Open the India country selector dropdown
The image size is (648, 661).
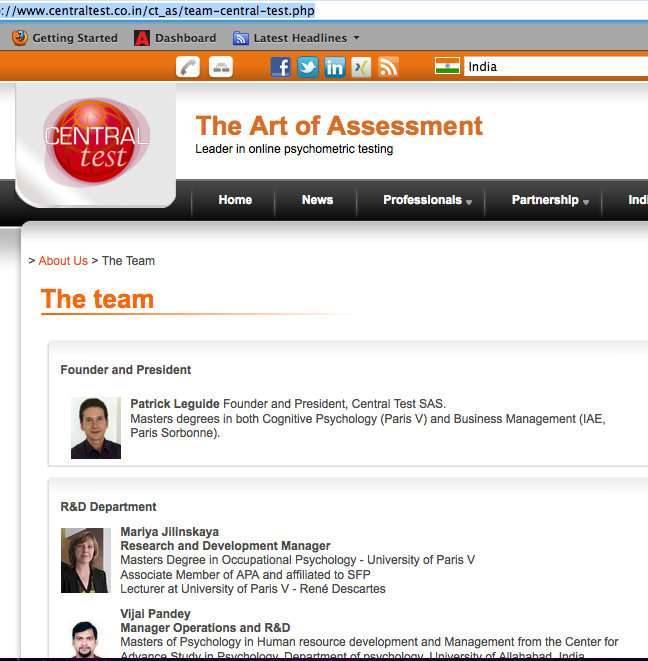(556, 67)
